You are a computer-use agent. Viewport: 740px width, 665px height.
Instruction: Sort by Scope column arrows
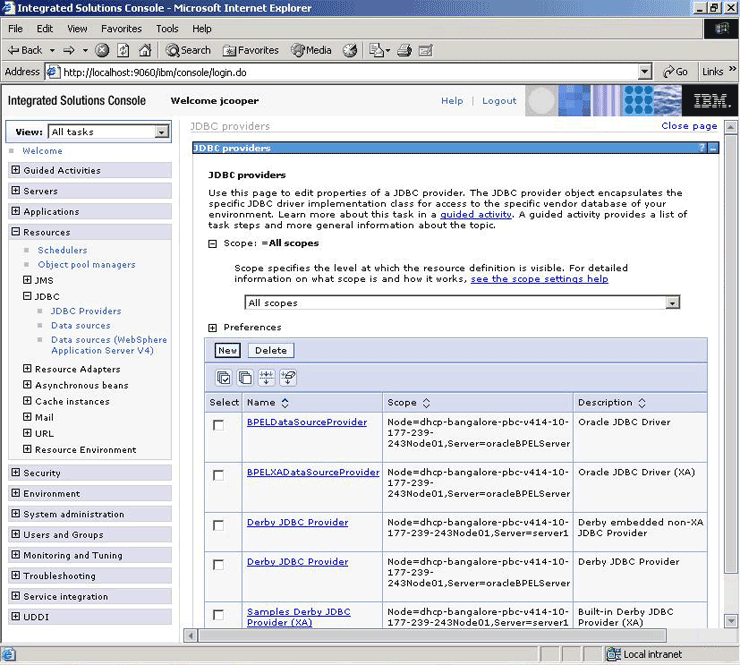[x=426, y=403]
